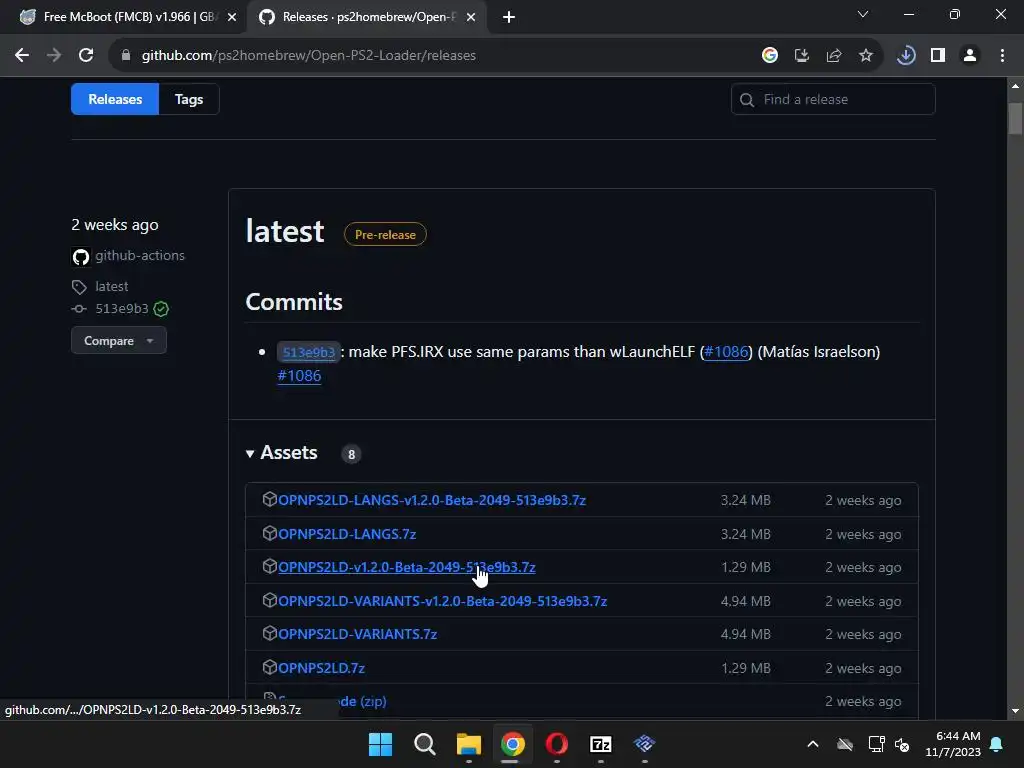
Task: Download OPNPS2LD-LANGS-v1.2.0-Beta-2049-513e9b3.7z
Action: pyautogui.click(x=432, y=500)
